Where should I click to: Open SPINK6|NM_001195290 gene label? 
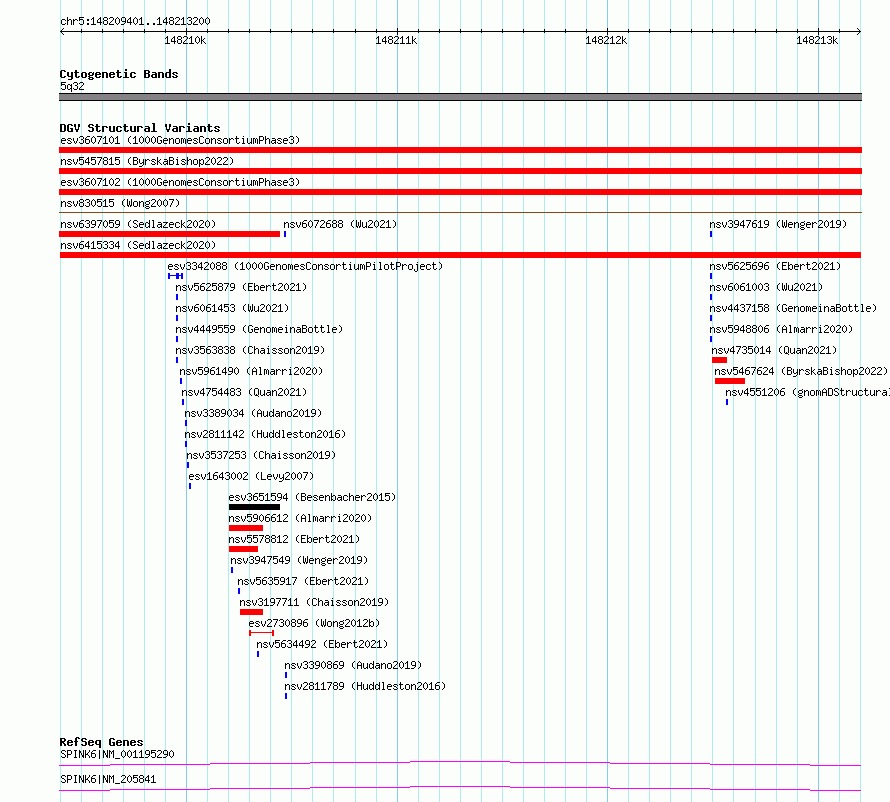tap(117, 754)
